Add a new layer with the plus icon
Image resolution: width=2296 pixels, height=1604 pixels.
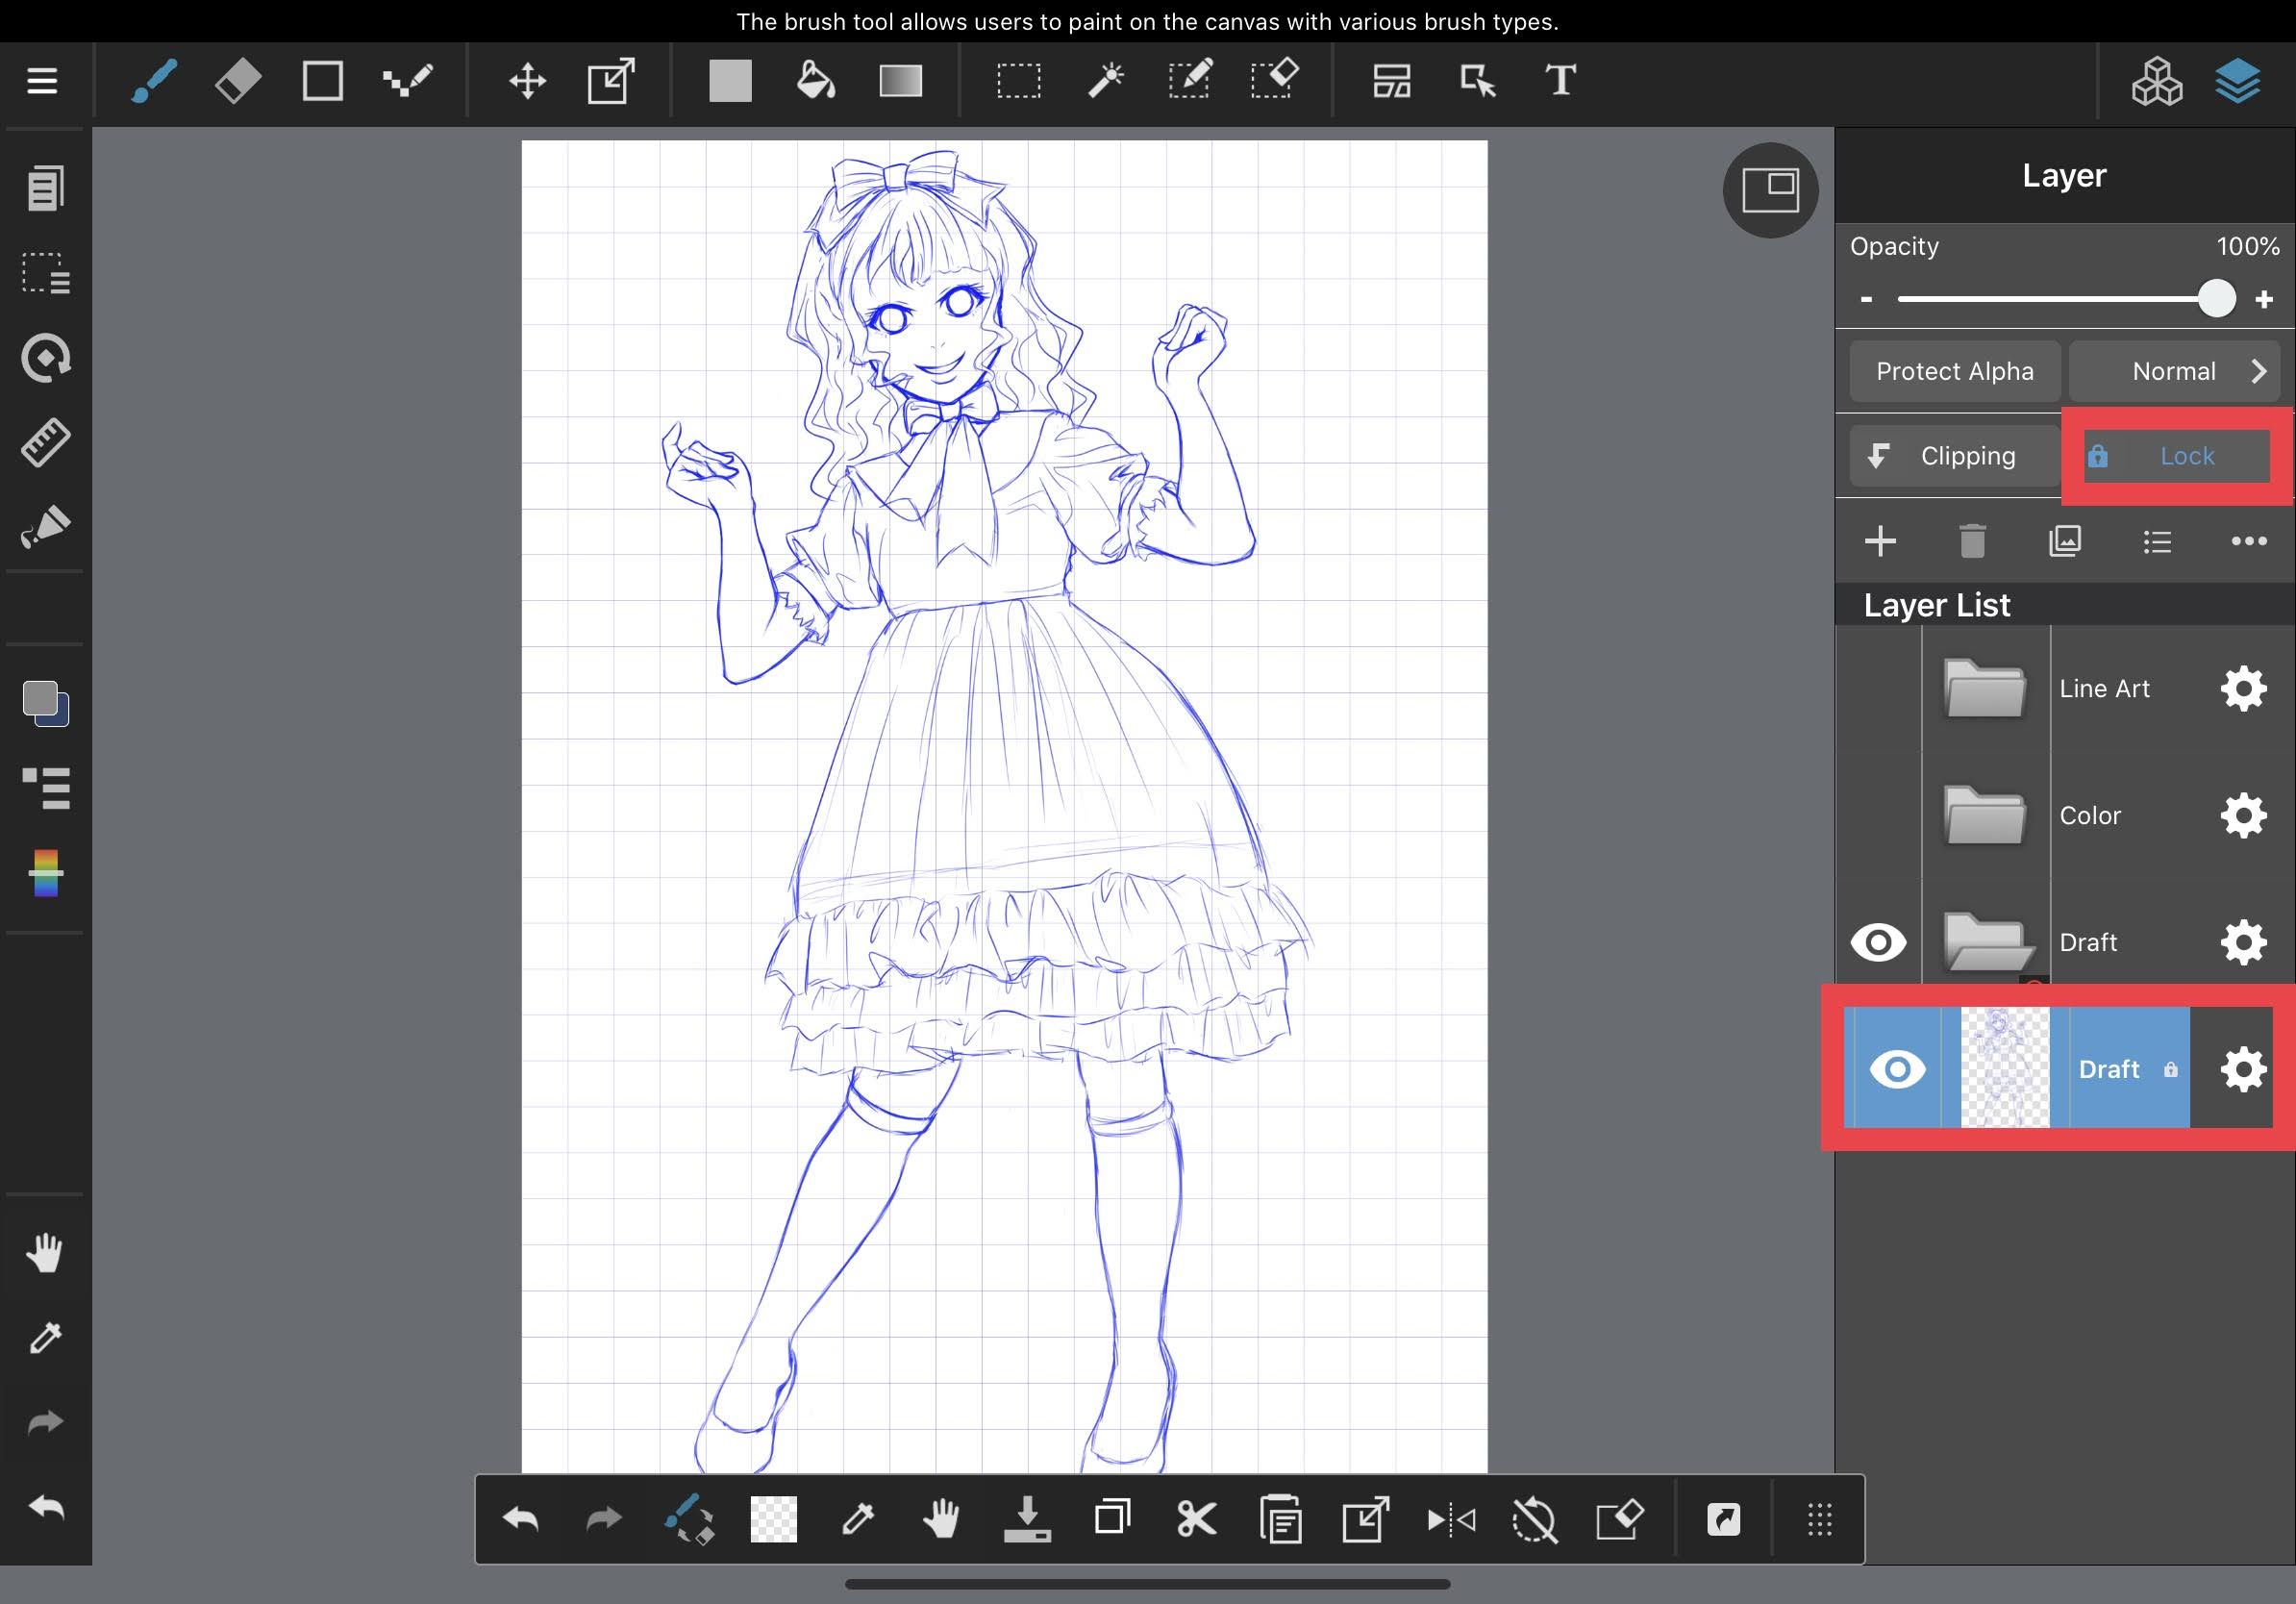click(x=1880, y=541)
